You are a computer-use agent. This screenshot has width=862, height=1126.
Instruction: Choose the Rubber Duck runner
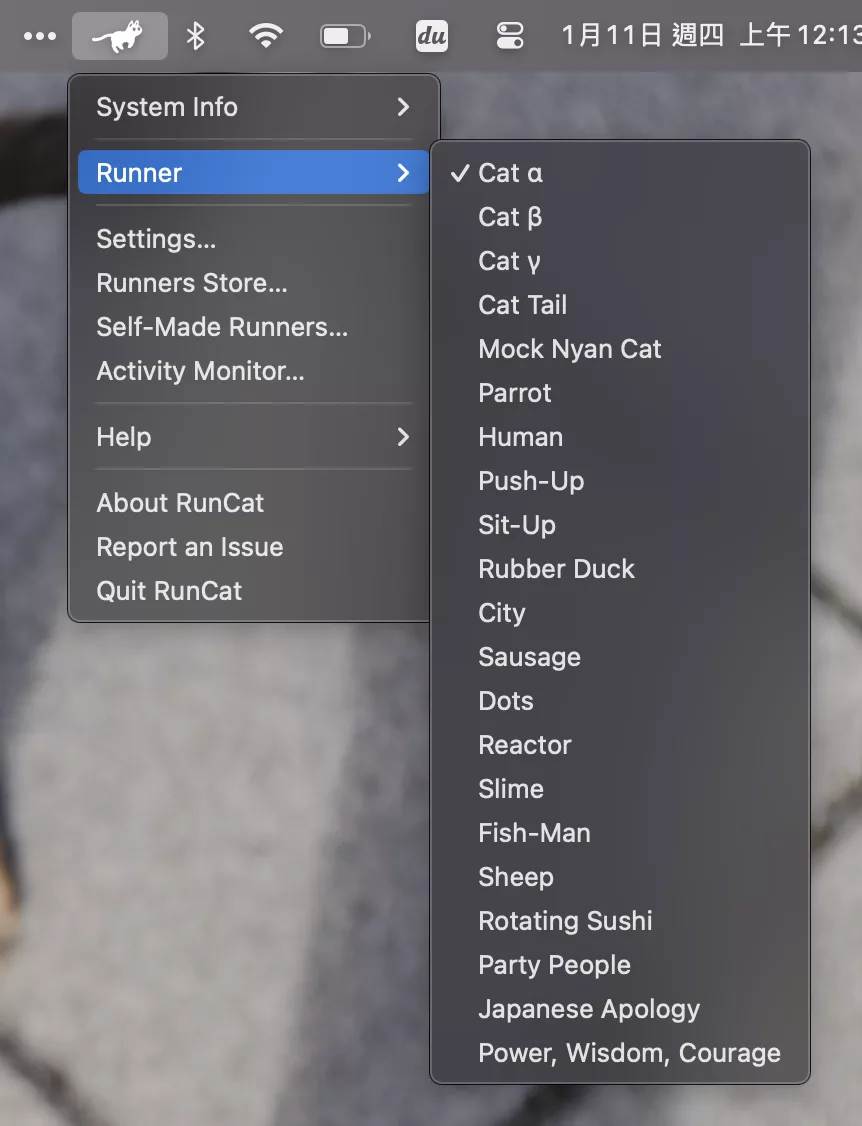[620, 569]
